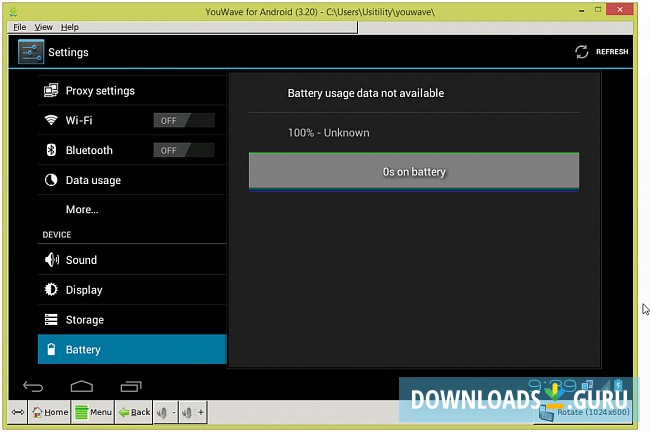This screenshot has height=432, width=650.
Task: Maximize the YouWave window
Action: coord(598,9)
